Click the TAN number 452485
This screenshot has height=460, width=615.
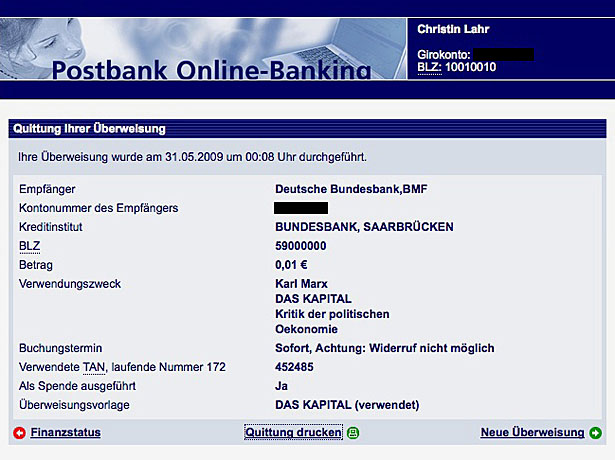[293, 367]
